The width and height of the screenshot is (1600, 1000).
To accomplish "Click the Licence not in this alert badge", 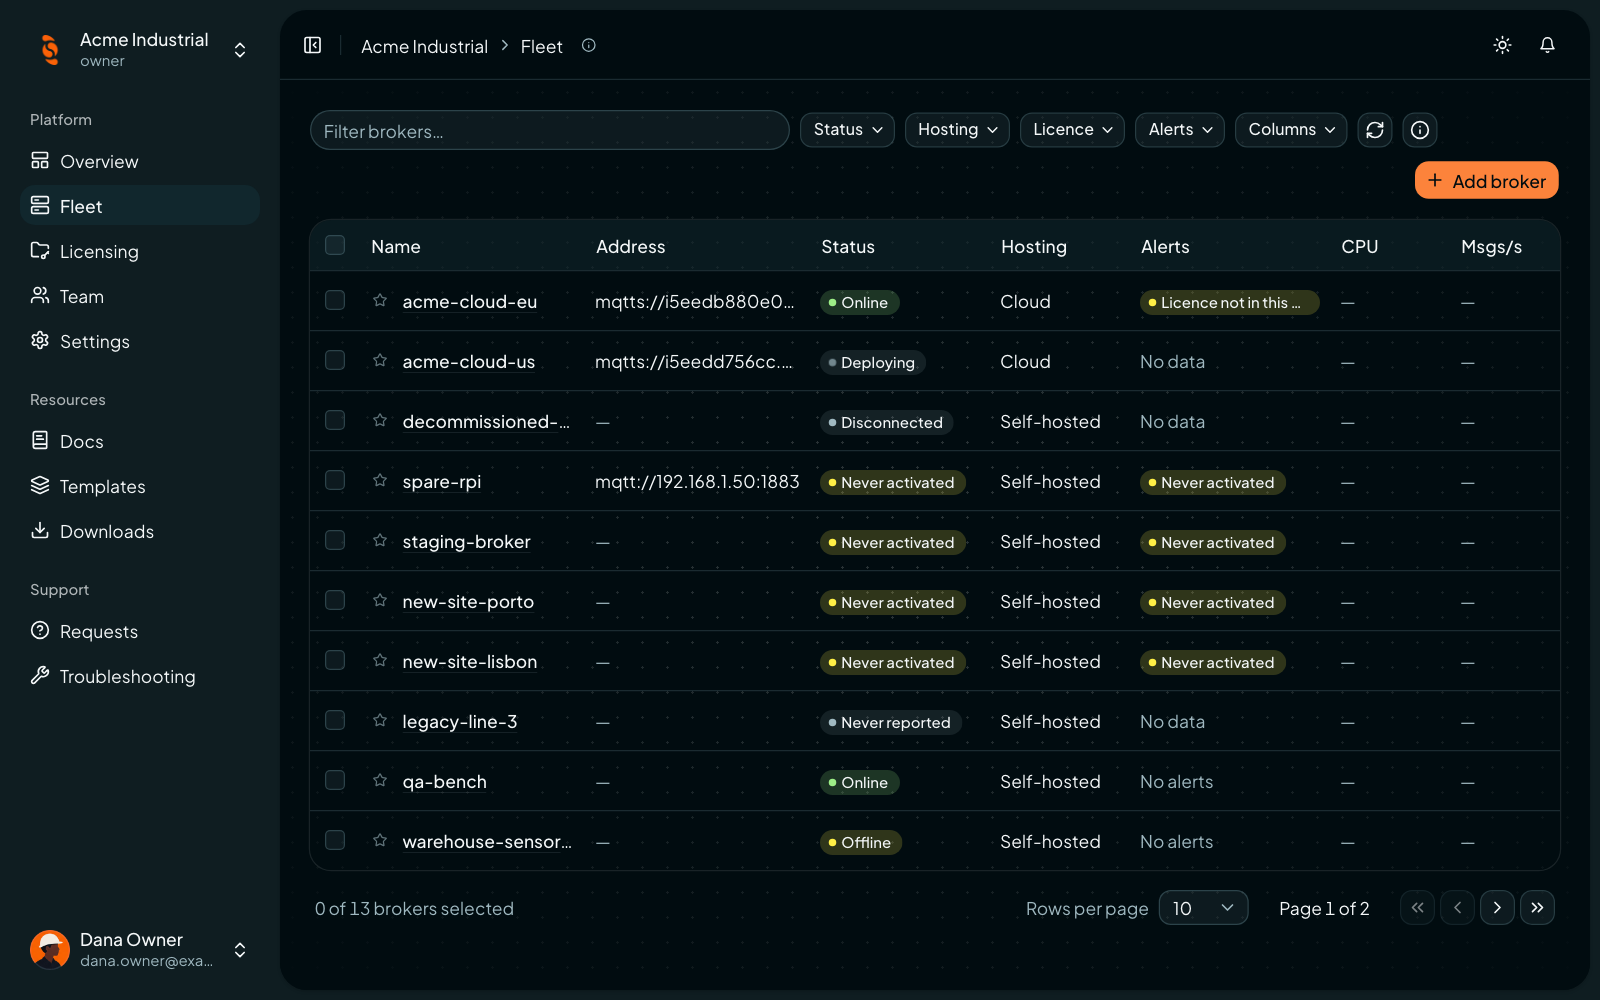I will [1229, 302].
